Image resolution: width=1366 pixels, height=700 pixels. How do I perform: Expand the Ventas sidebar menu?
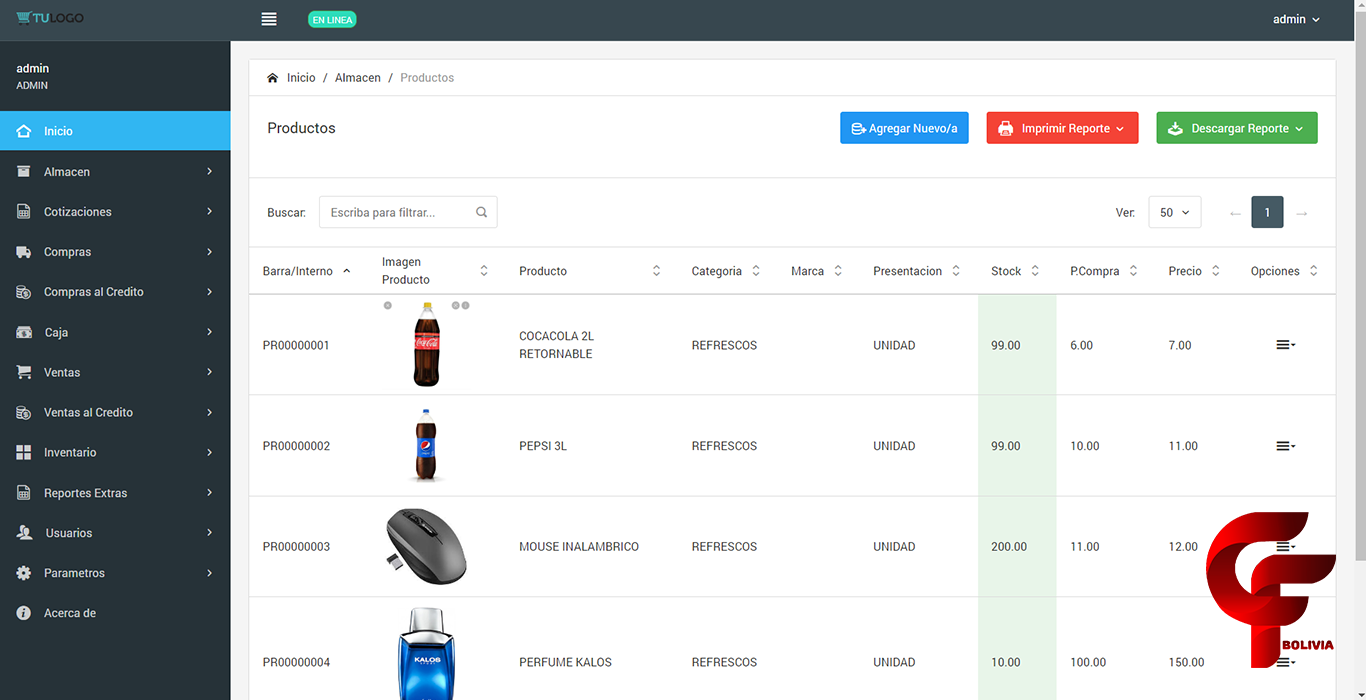click(115, 372)
